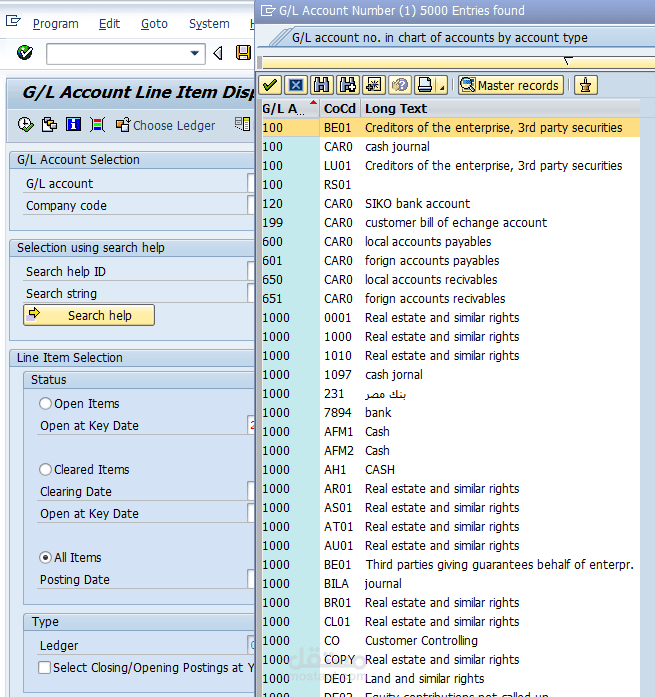This screenshot has height=697, width=655.
Task: Click the Save floppy disk icon
Action: tap(243, 53)
